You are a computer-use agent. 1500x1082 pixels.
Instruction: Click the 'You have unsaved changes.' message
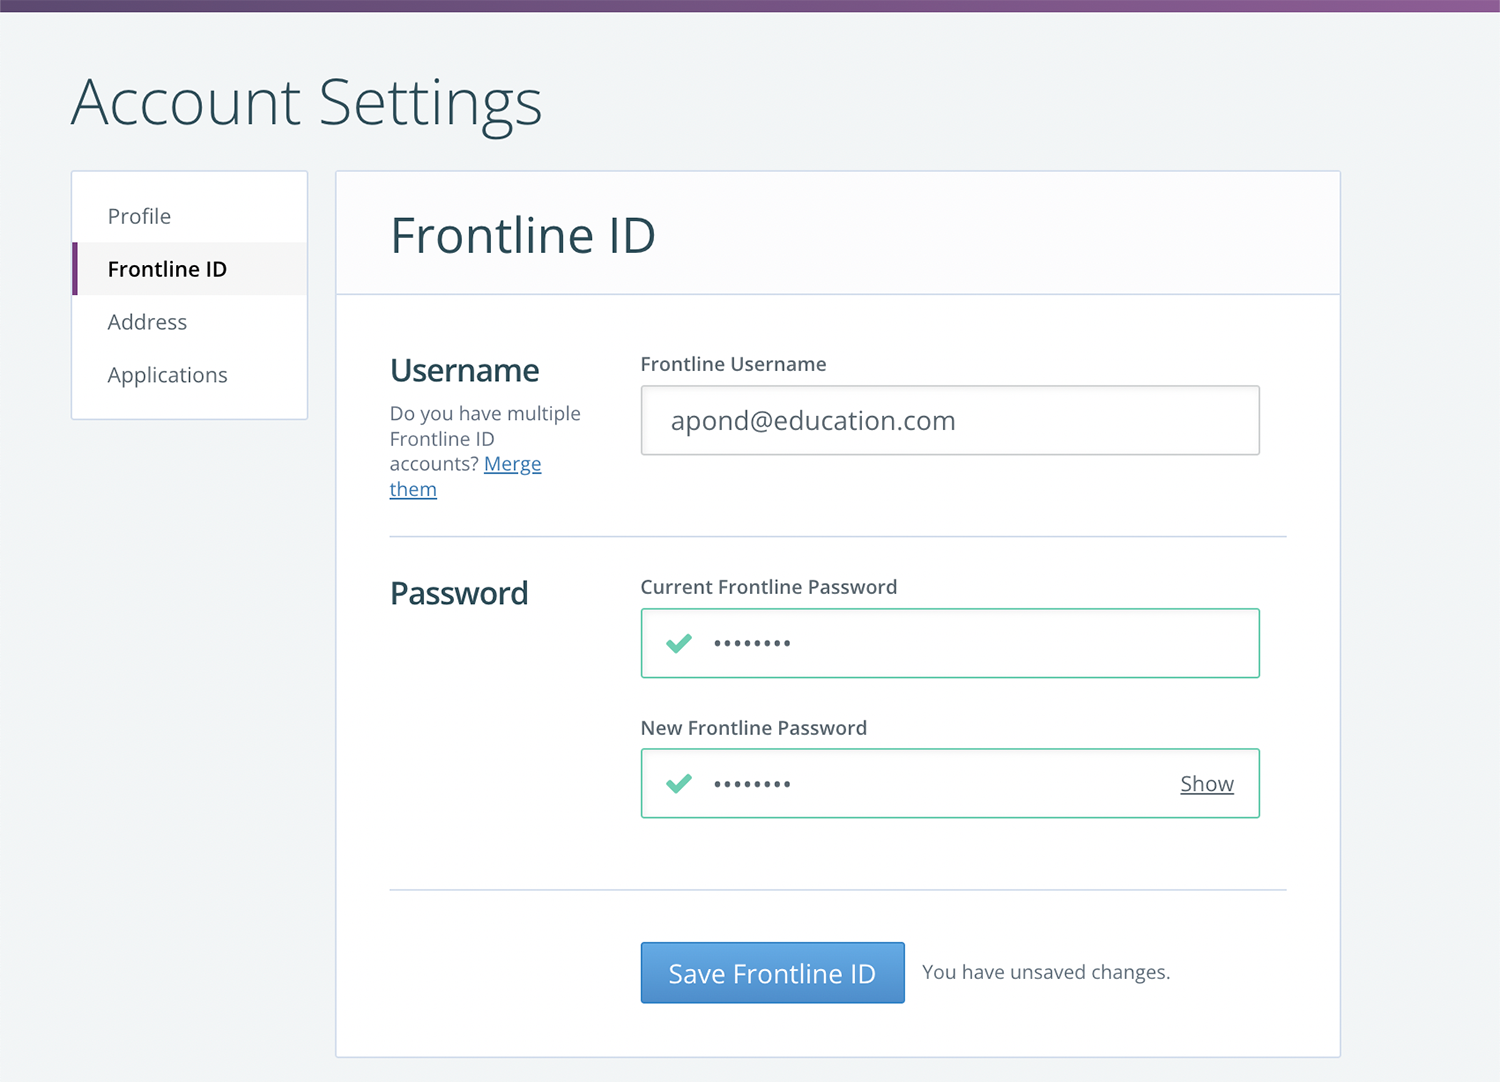pyautogui.click(x=1046, y=972)
